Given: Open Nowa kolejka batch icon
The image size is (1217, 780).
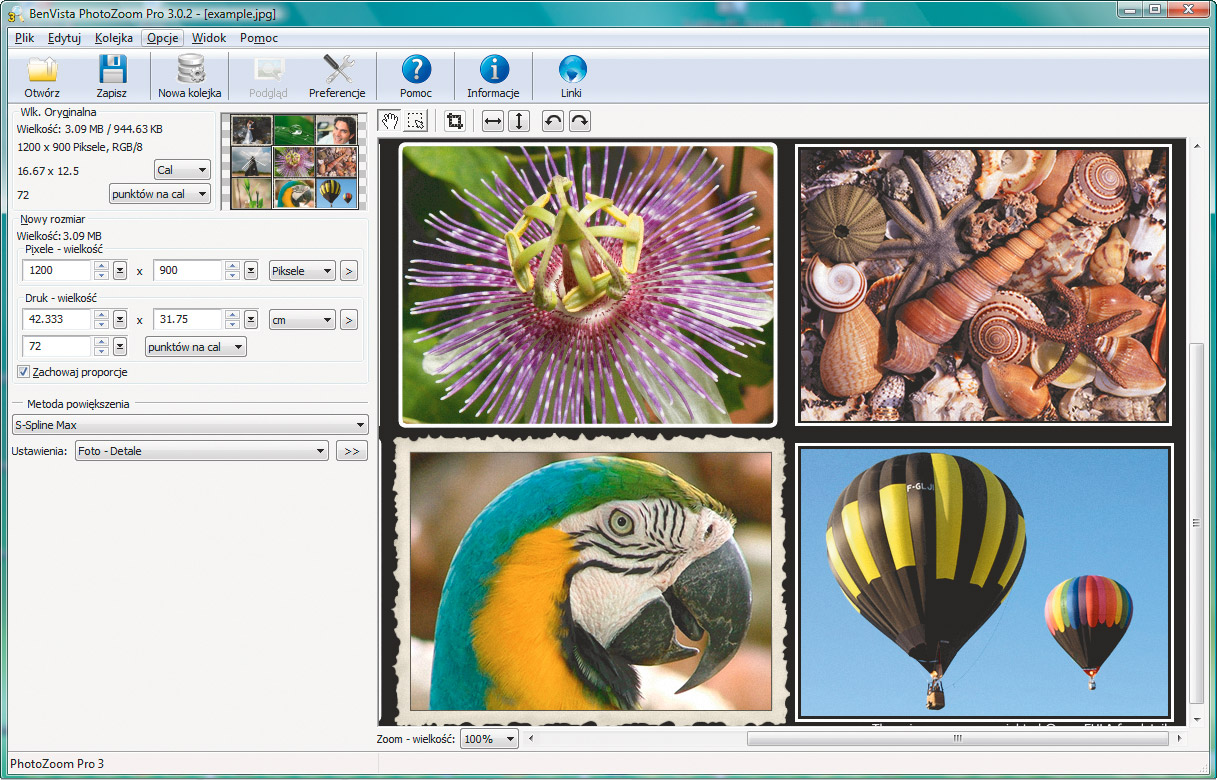Looking at the screenshot, I should pyautogui.click(x=189, y=70).
